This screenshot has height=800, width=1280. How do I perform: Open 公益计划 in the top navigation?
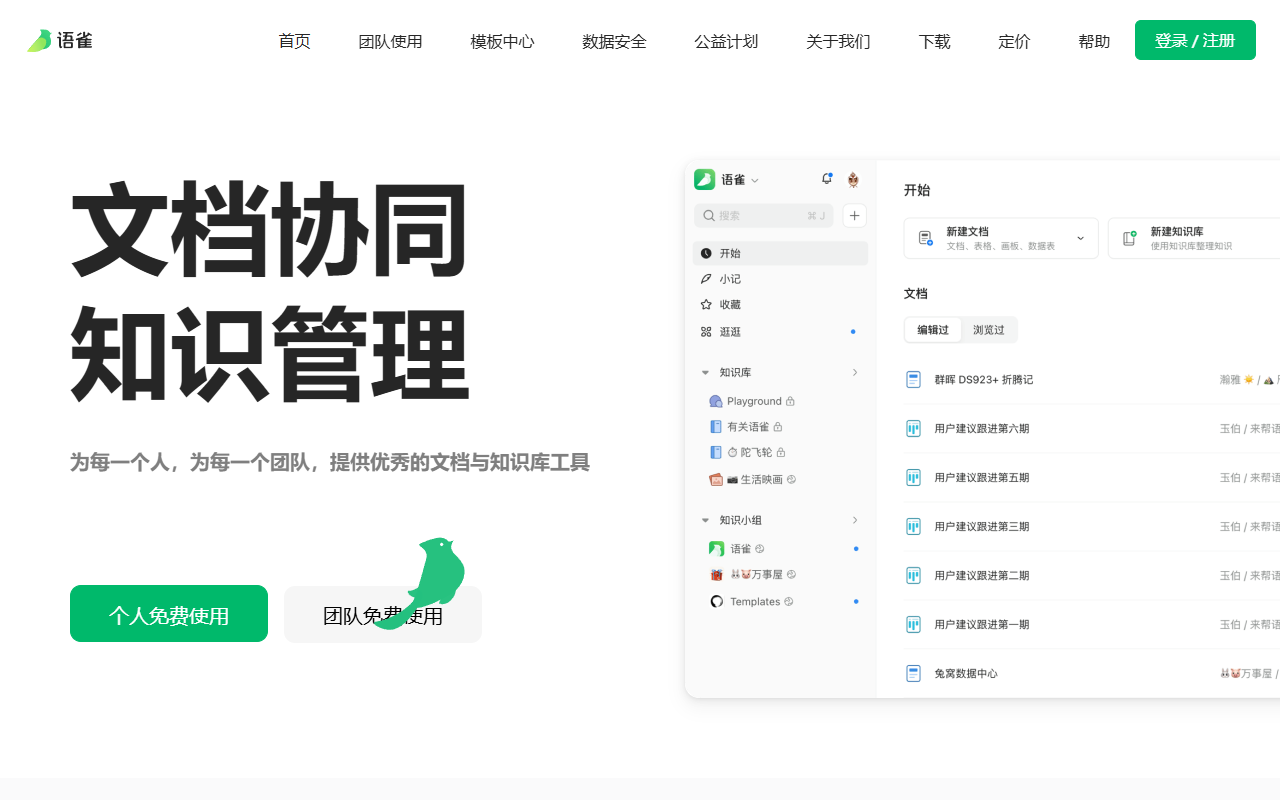(726, 41)
